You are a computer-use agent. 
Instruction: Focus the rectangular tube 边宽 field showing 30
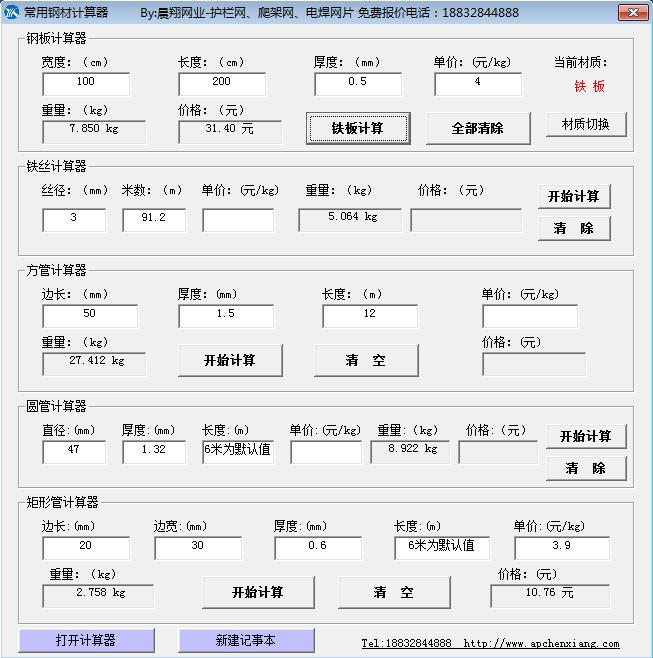click(x=198, y=548)
